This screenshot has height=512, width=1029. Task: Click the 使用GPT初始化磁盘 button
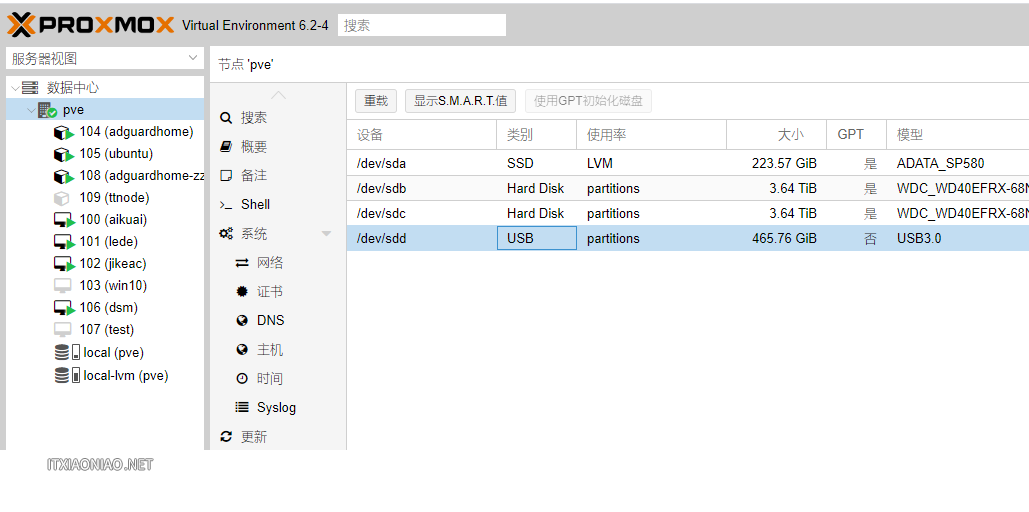pyautogui.click(x=588, y=101)
